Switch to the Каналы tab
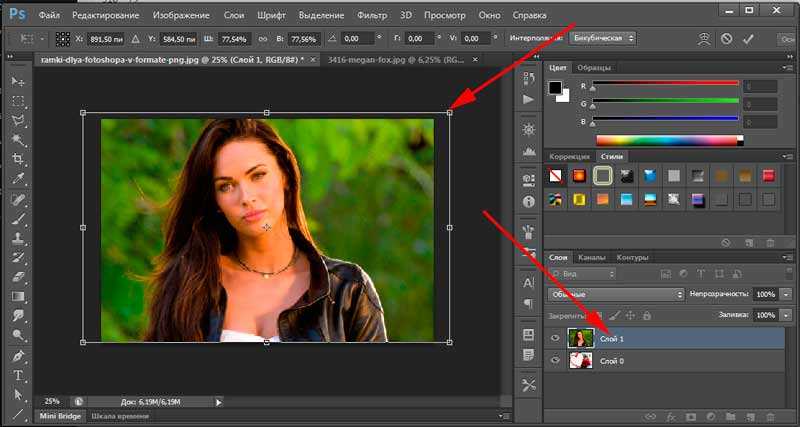Screen dimensions: 800x427 click(x=592, y=257)
